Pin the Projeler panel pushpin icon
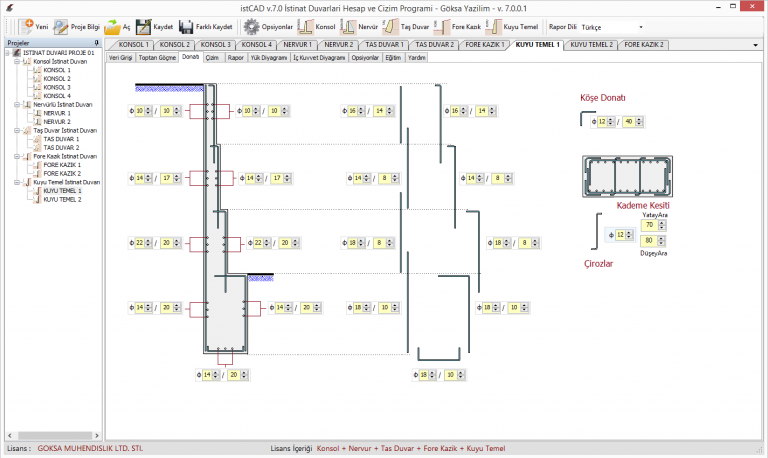Screen dimensions: 768x458 [96, 43]
